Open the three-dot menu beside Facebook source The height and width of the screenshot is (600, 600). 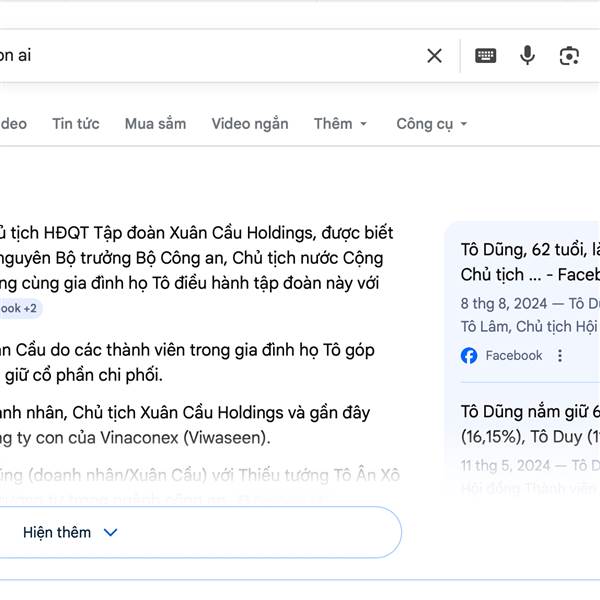tap(560, 356)
